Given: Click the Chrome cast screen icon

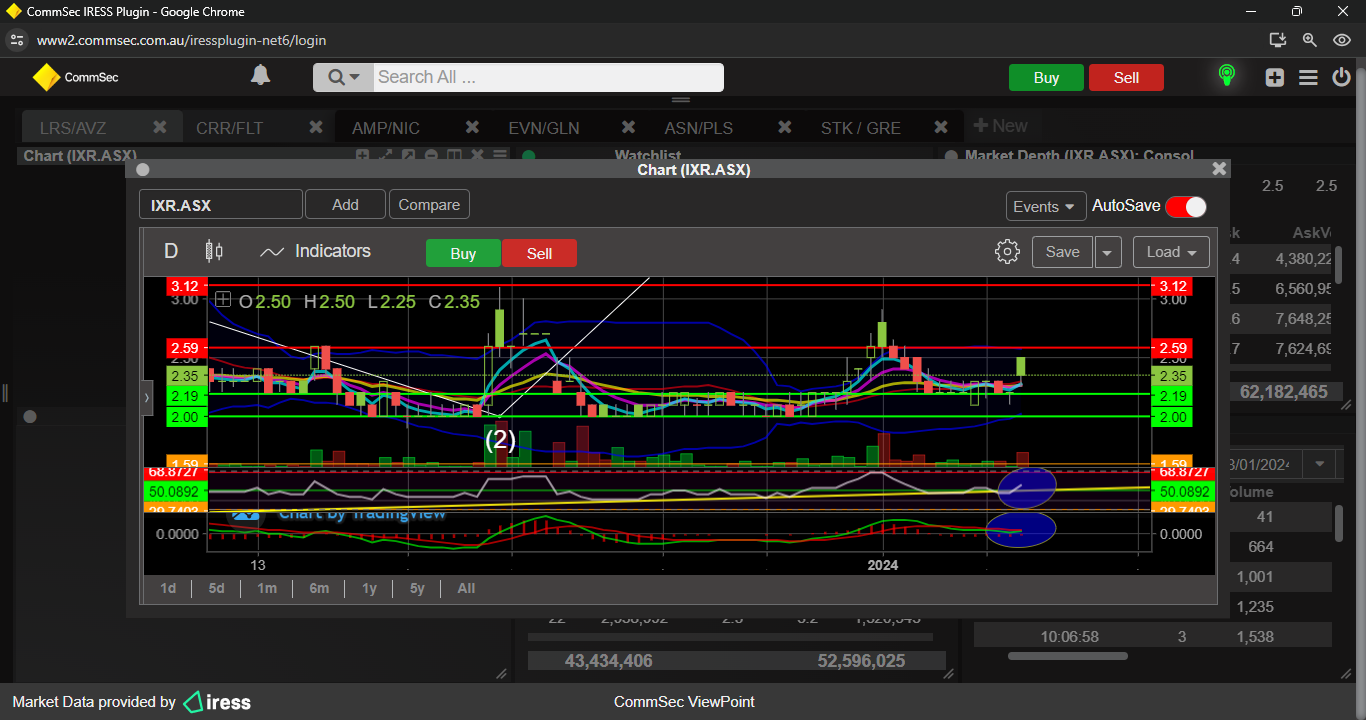Looking at the screenshot, I should 1277,40.
